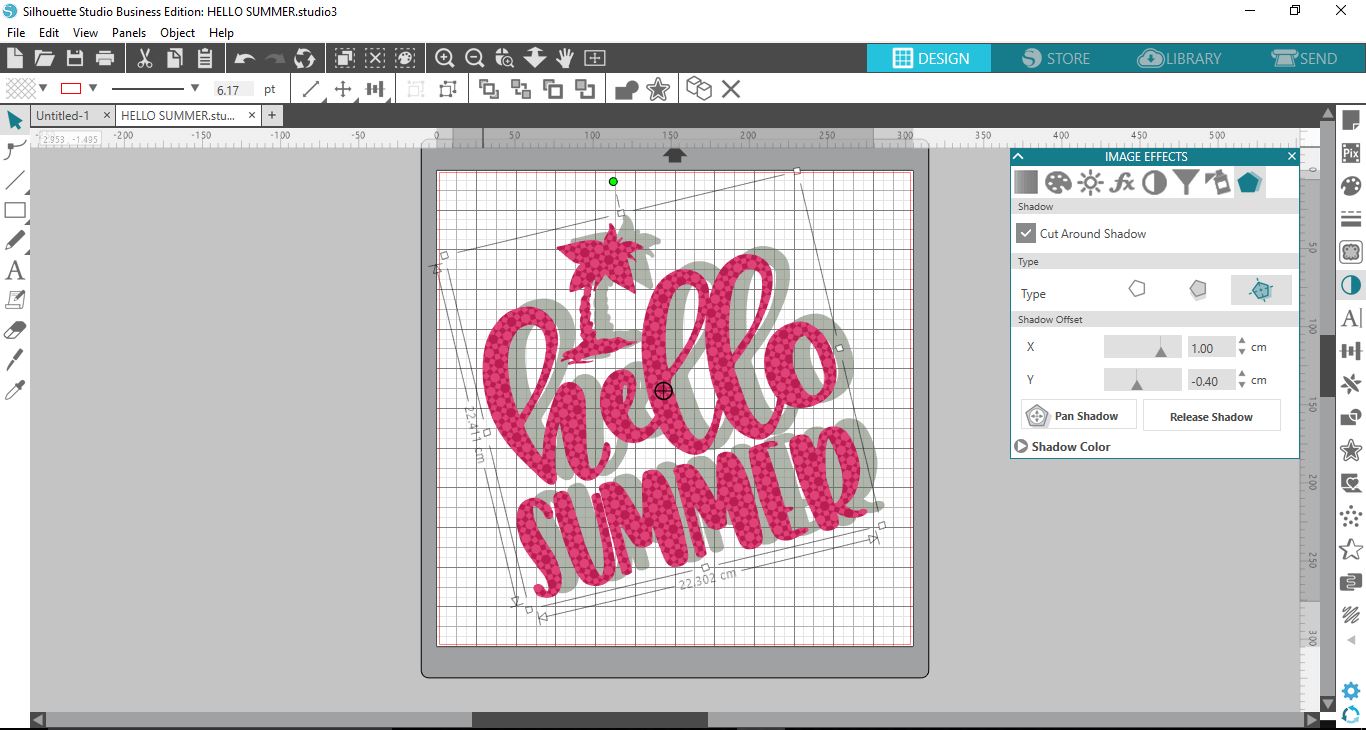1366x730 pixels.
Task: Open the Draw a Rectangle tool
Action: tap(15, 210)
